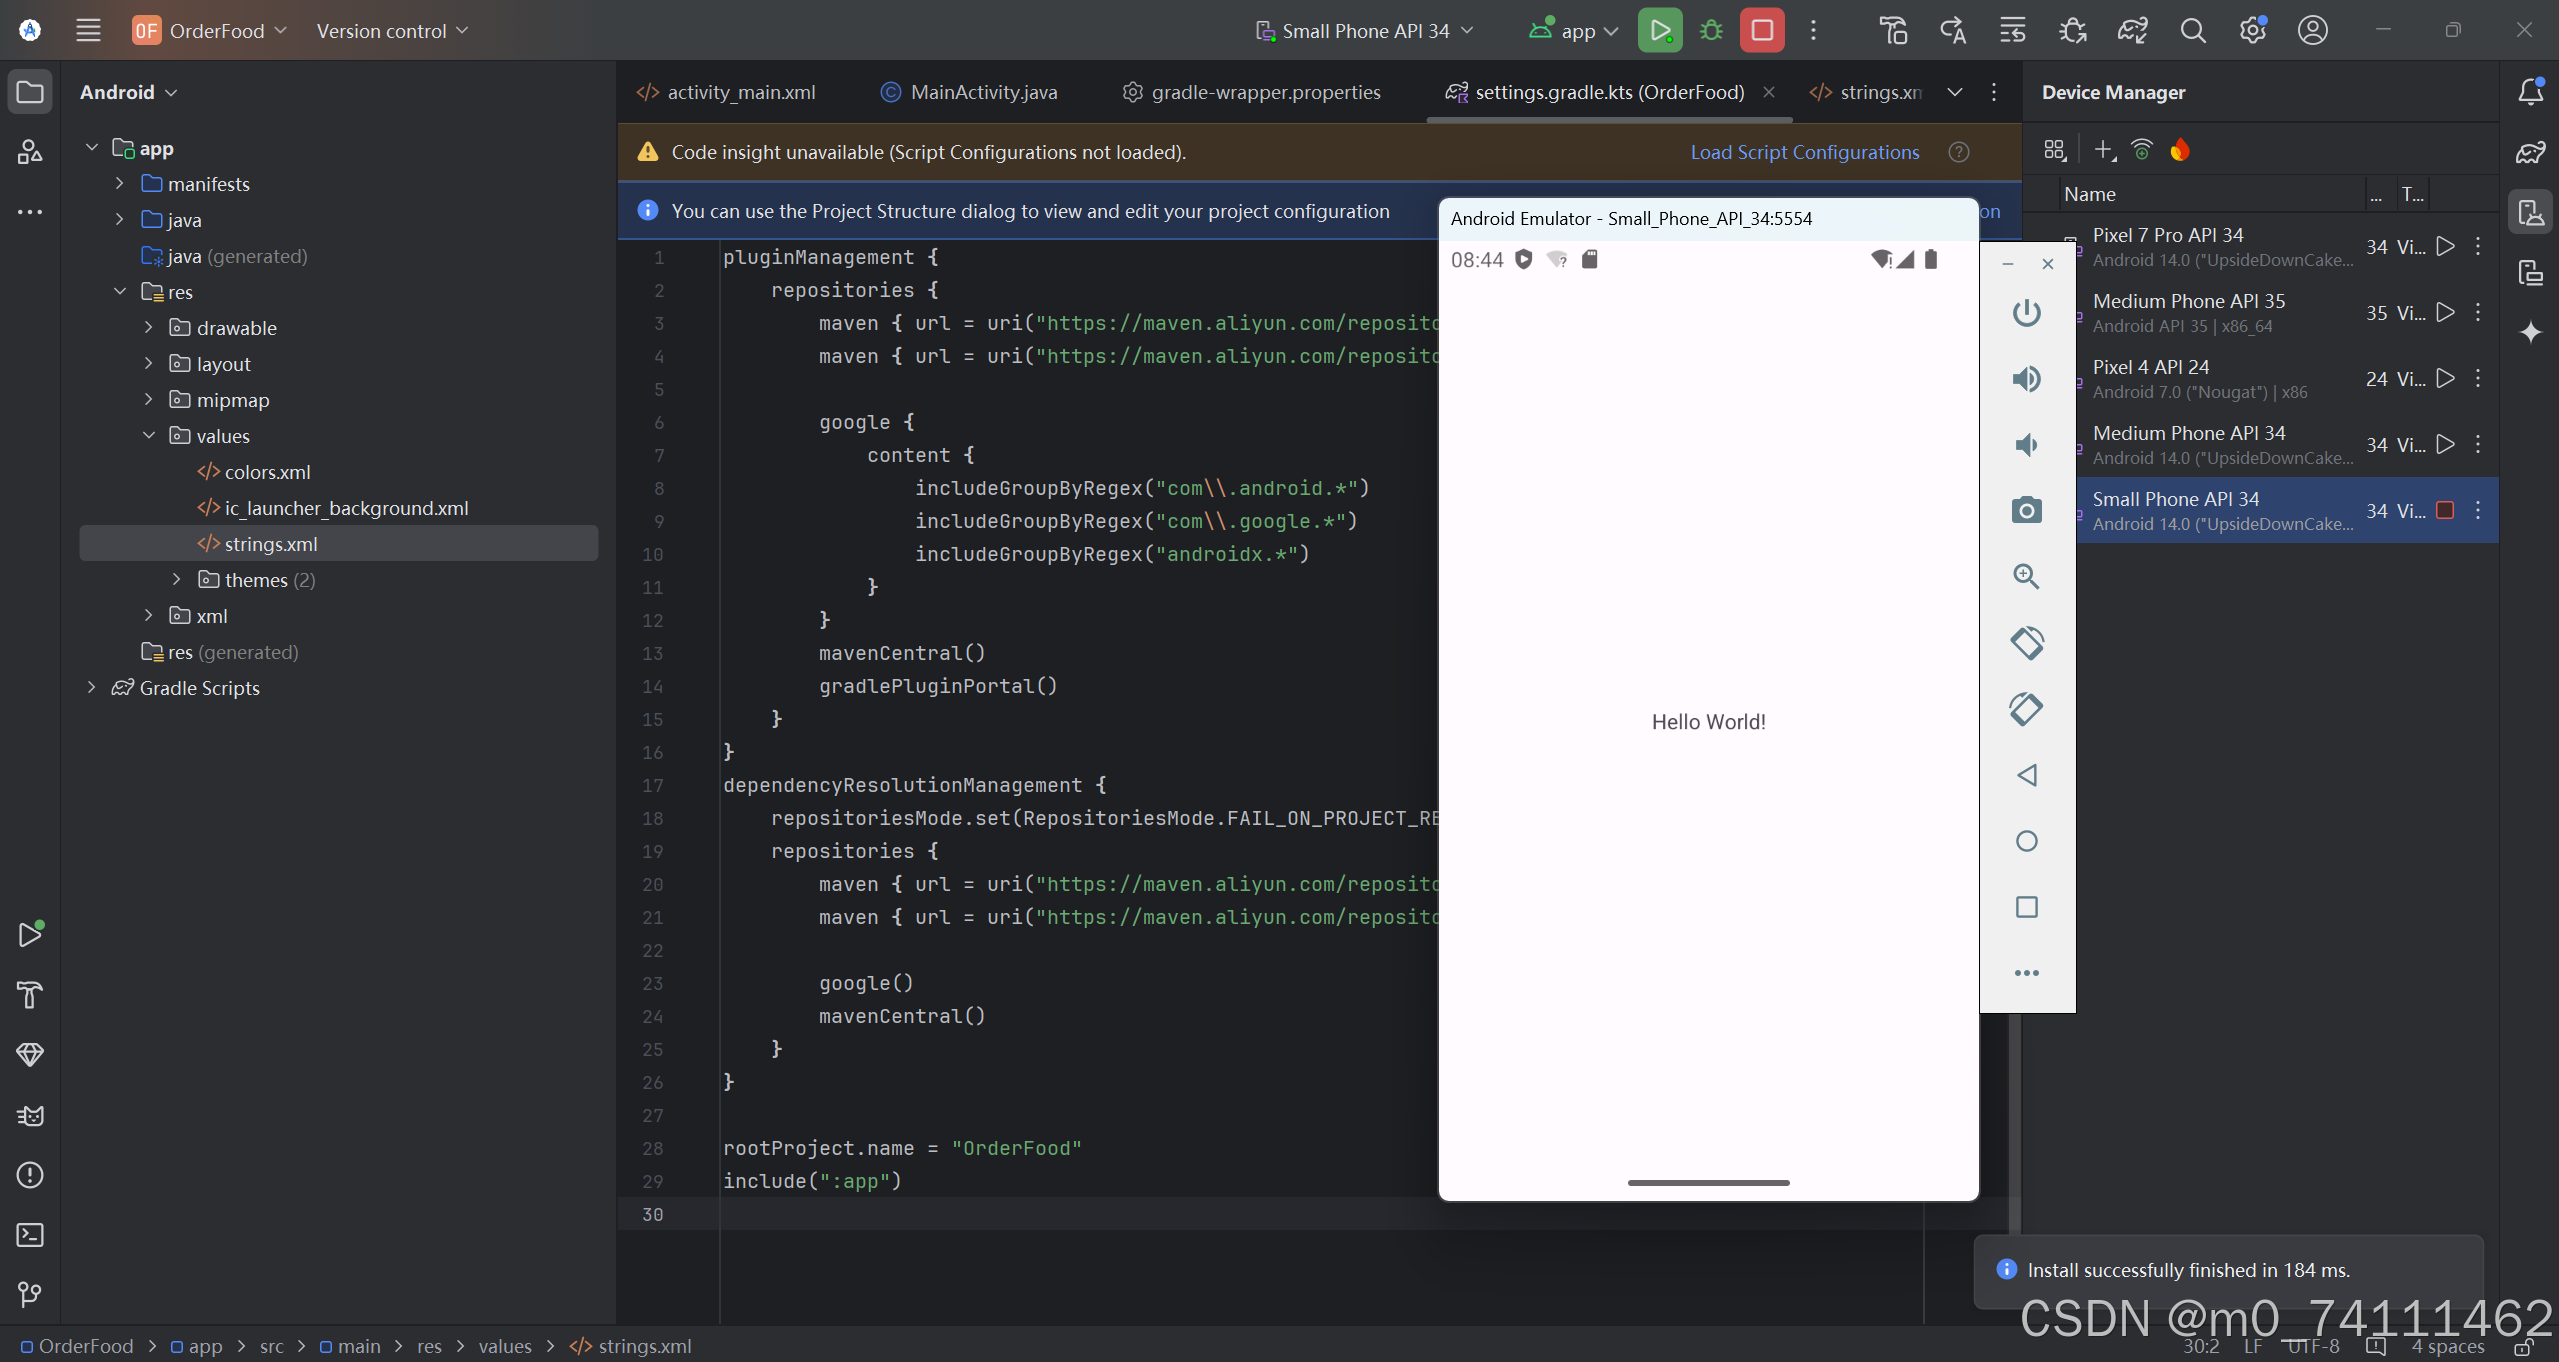Click Sync Project with Gradle Files icon

click(2132, 30)
